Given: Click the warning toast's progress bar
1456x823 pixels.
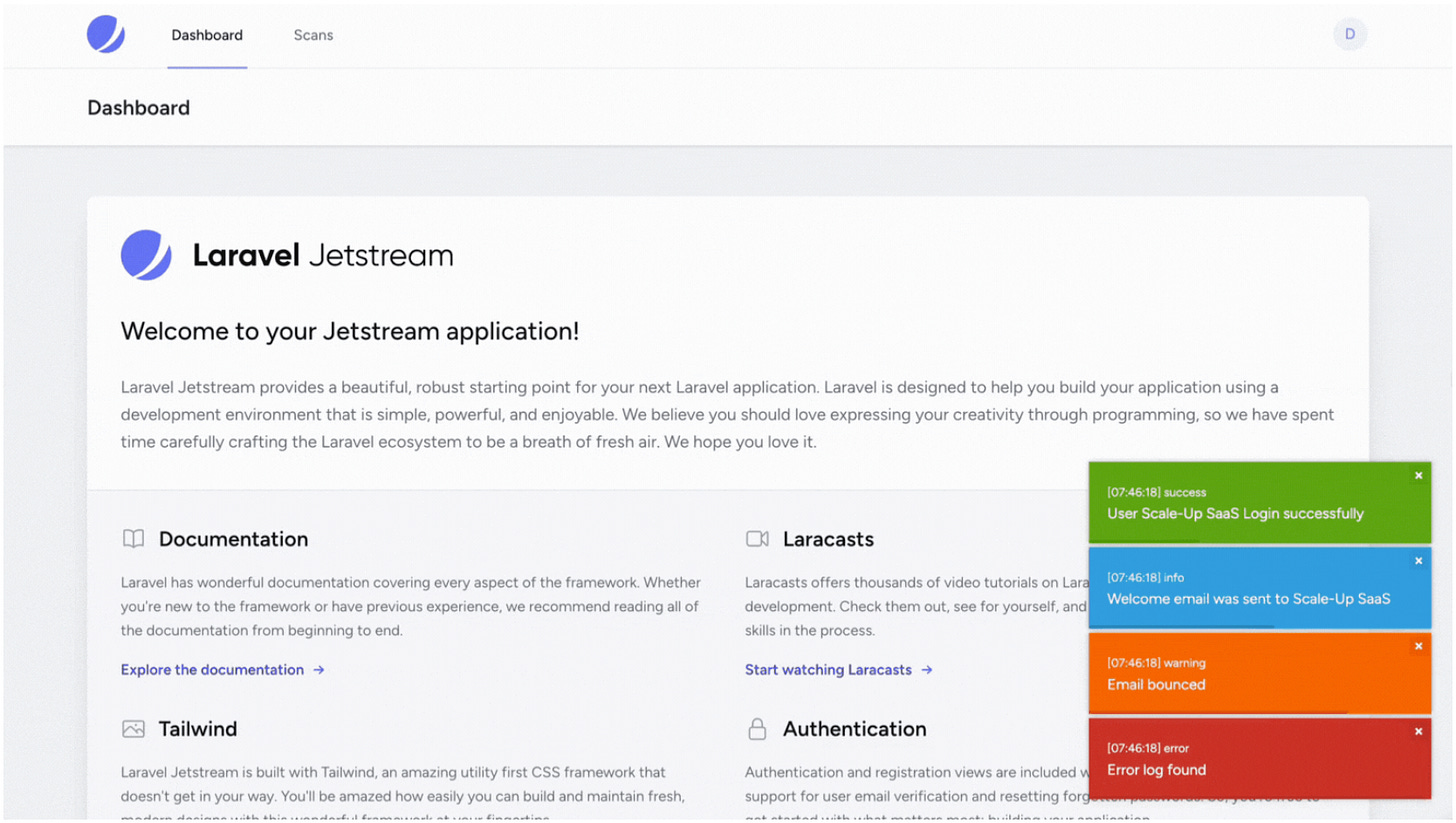Looking at the screenshot, I should pos(1218,712).
